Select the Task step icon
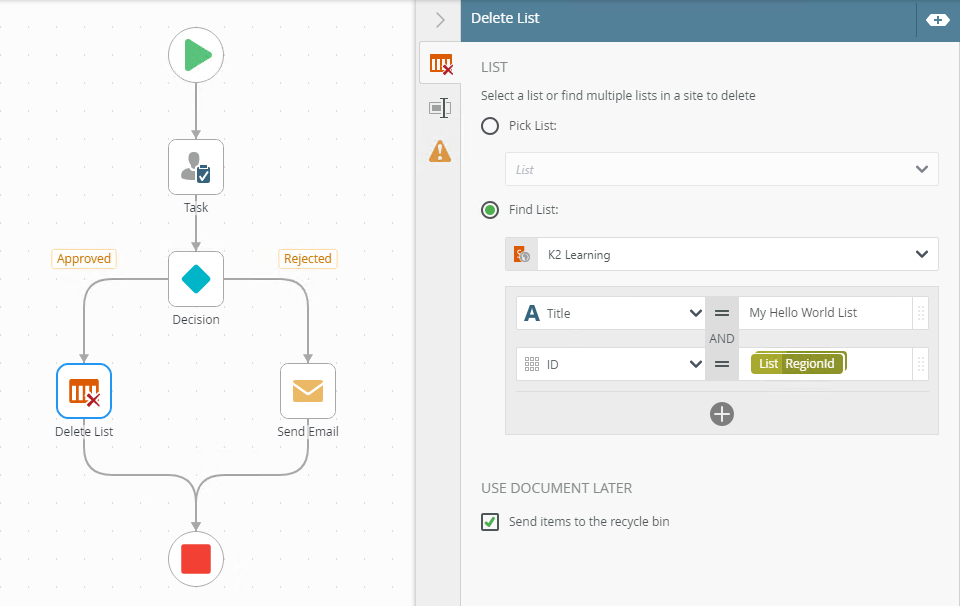 (196, 167)
